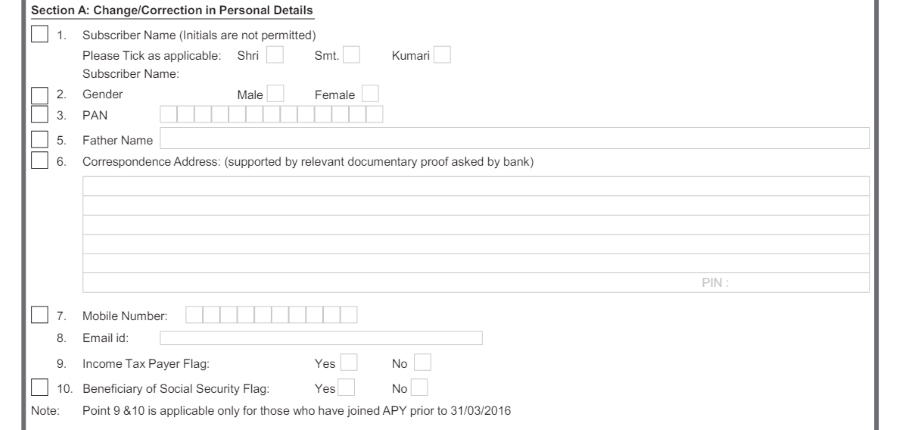Click the Email id input field
The image size is (900, 430).
coord(321,338)
